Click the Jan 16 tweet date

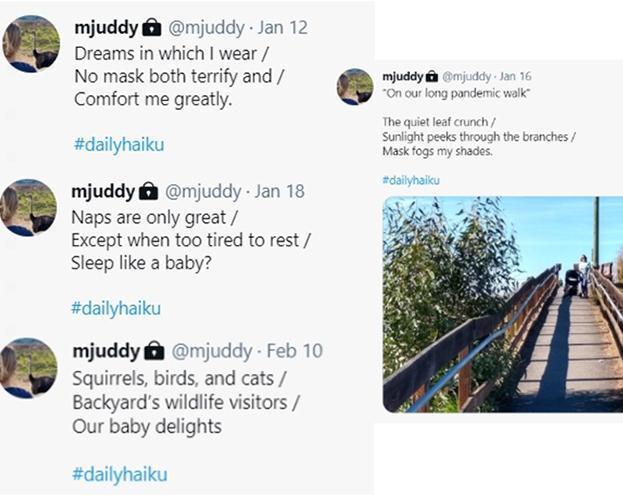[x=515, y=76]
